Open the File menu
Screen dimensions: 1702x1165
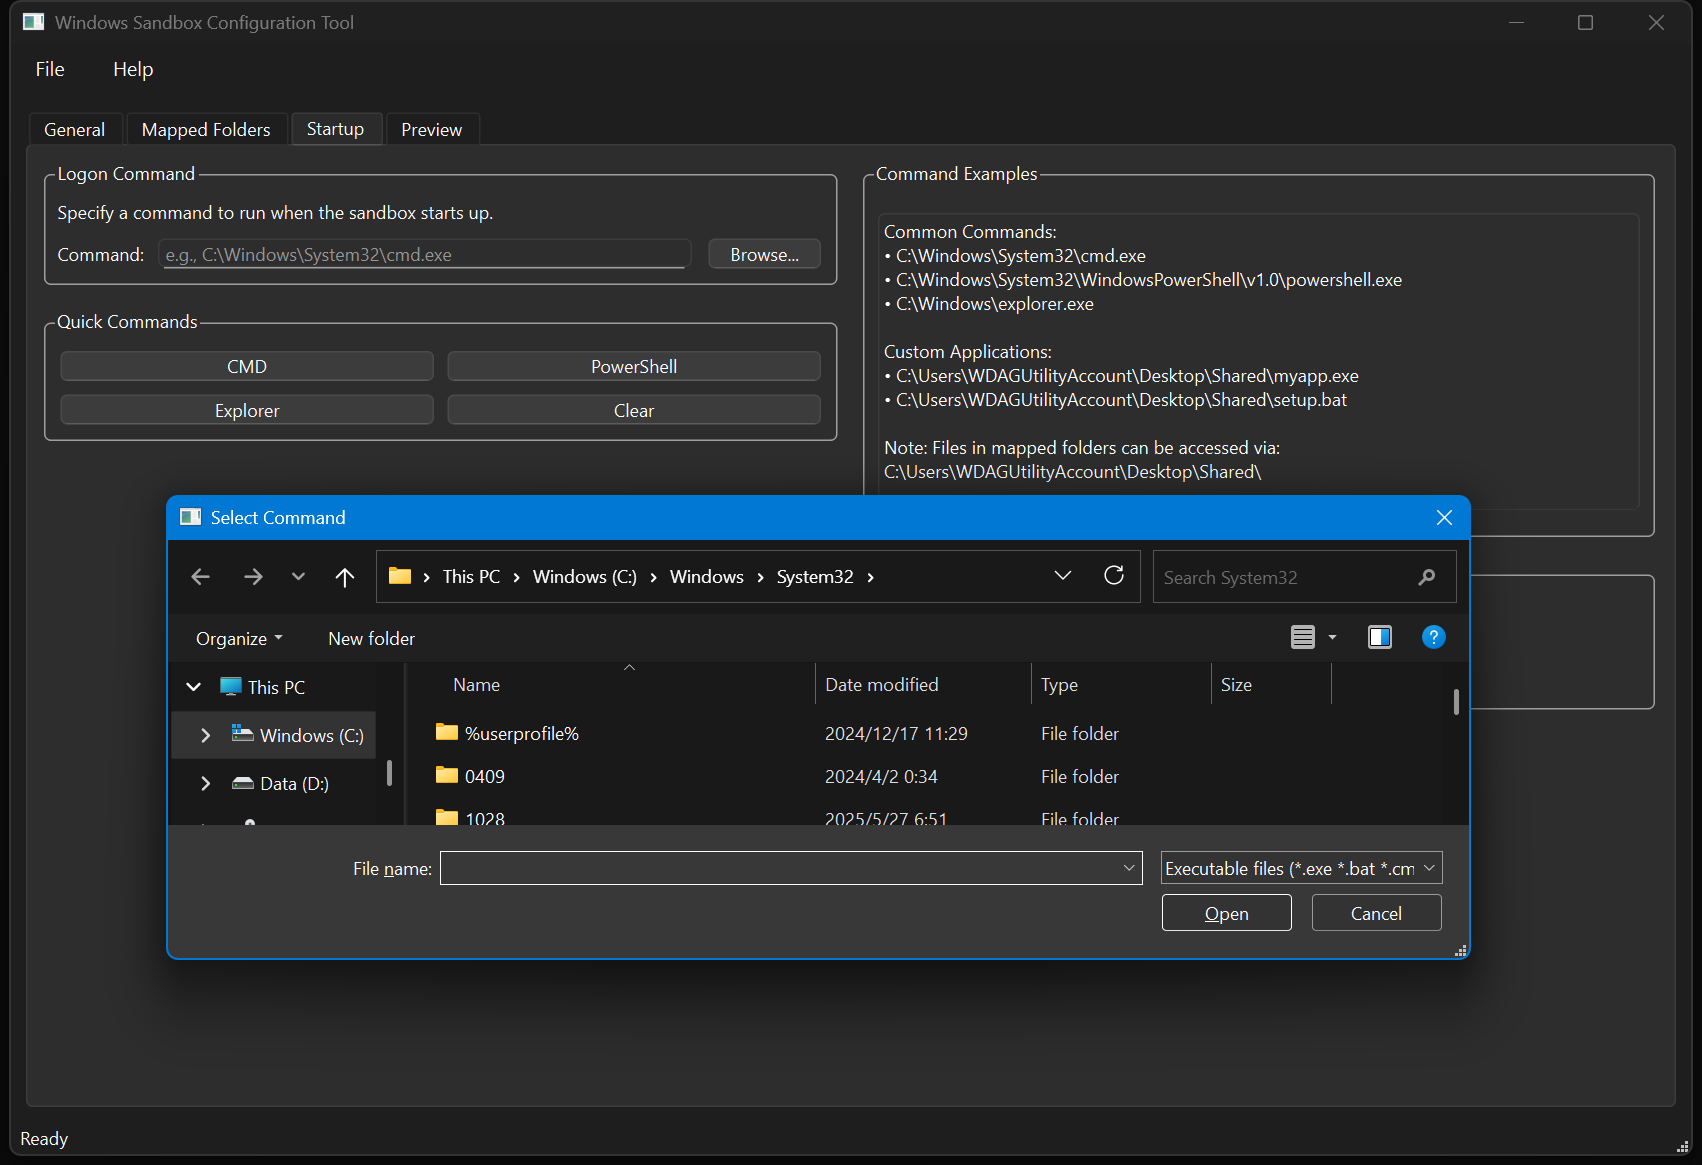[50, 69]
